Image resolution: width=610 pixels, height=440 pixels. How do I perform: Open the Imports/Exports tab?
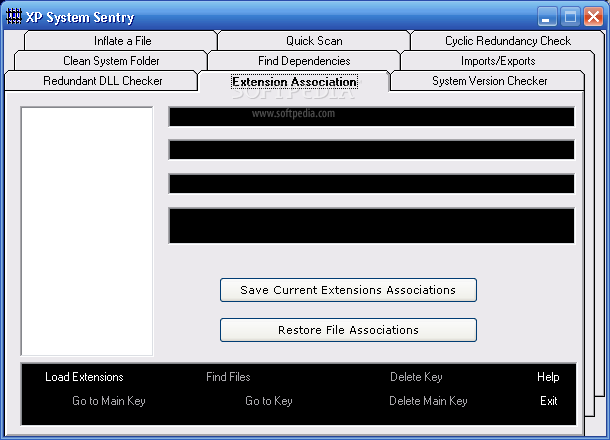point(498,61)
